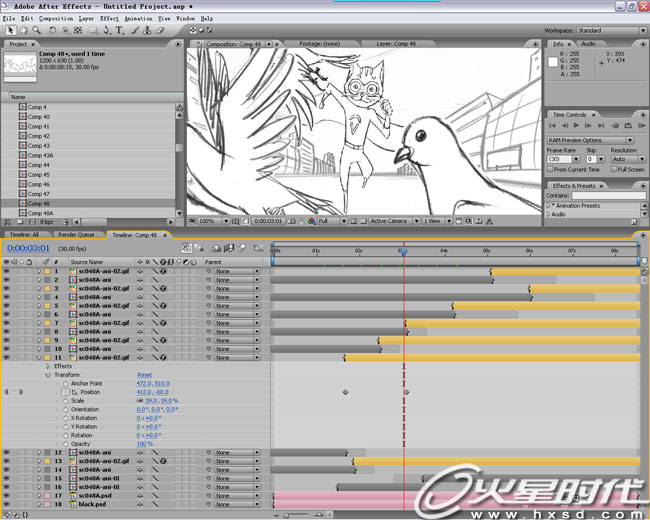Toggle the timeline live update icon
The width and height of the screenshot is (650, 520).
coord(187,248)
